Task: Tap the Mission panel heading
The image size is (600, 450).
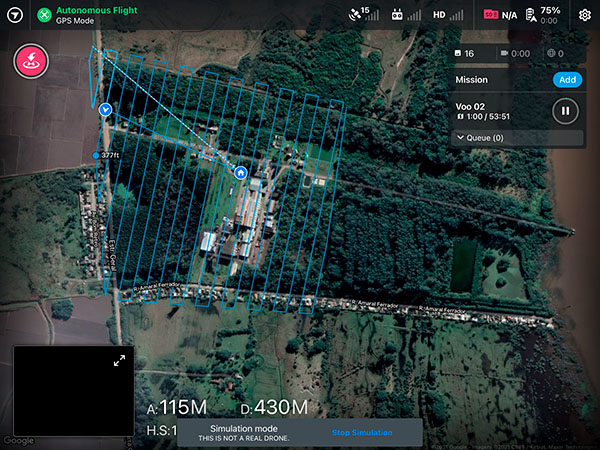Action: click(x=471, y=80)
